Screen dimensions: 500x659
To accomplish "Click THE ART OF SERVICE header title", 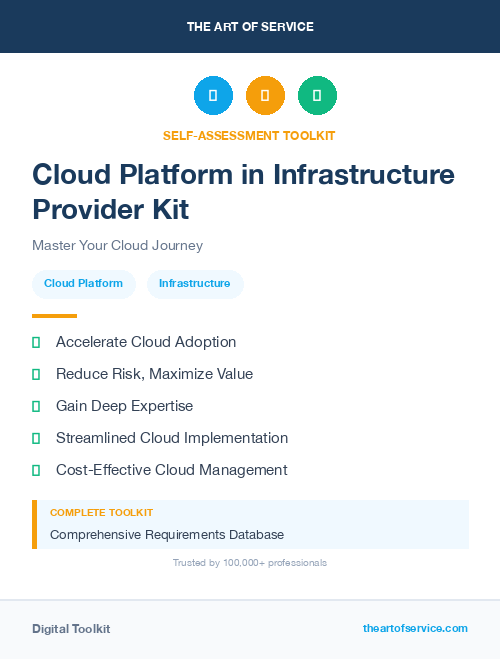I will 250,27.
